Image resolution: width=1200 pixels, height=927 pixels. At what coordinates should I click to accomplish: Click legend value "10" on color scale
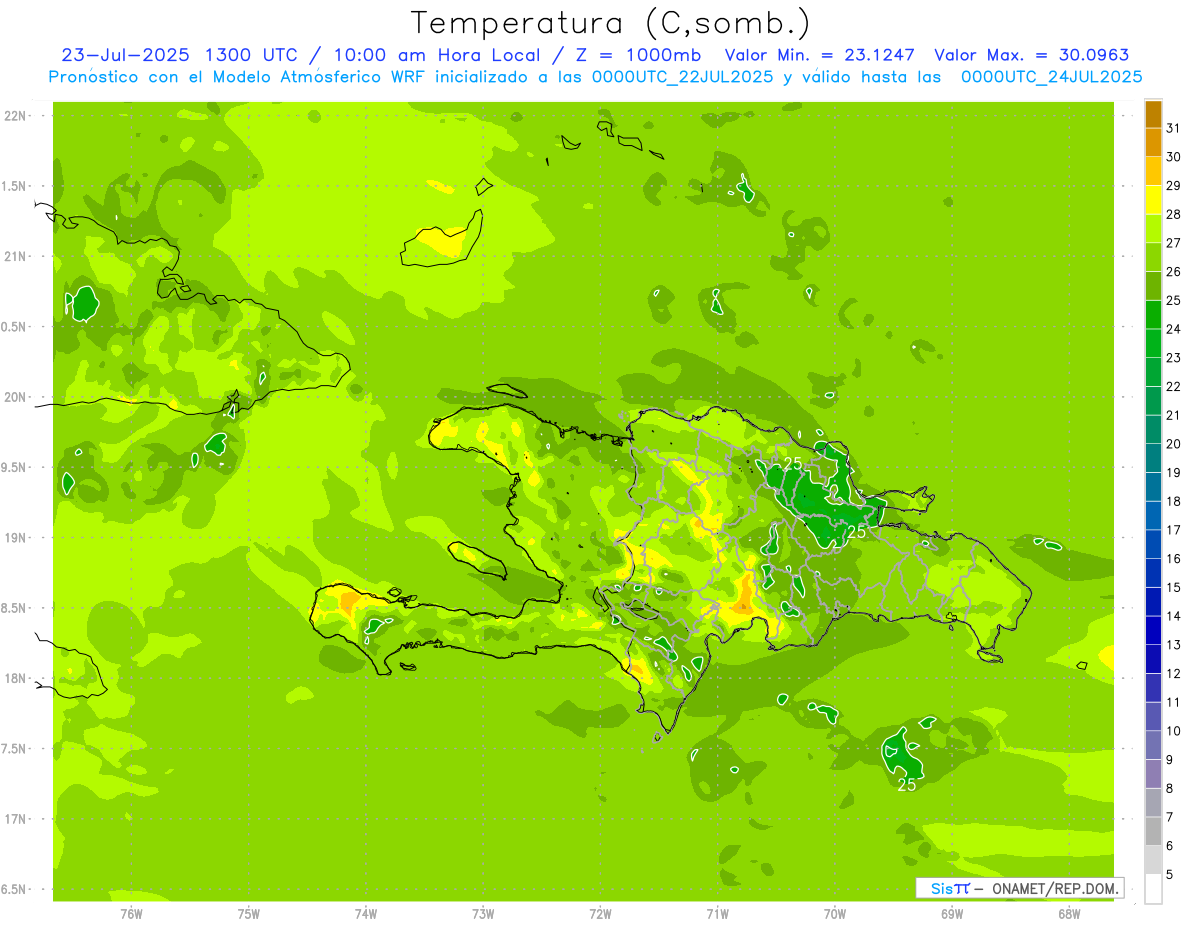tap(1174, 731)
